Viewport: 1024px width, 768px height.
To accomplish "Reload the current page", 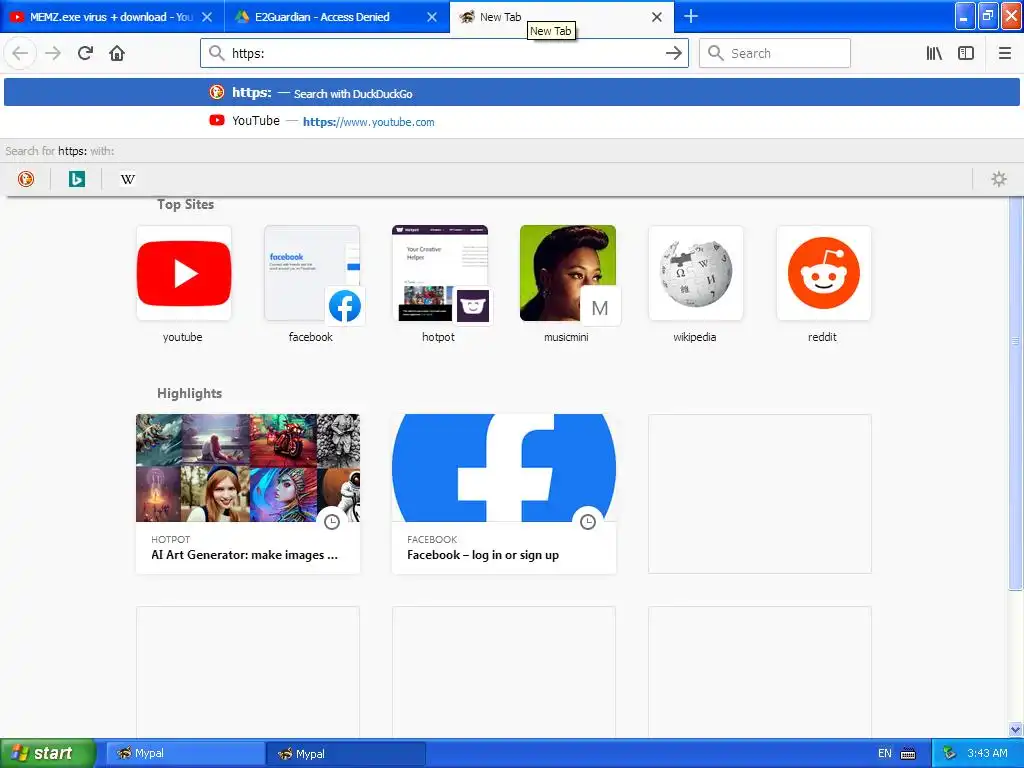I will [x=85, y=53].
